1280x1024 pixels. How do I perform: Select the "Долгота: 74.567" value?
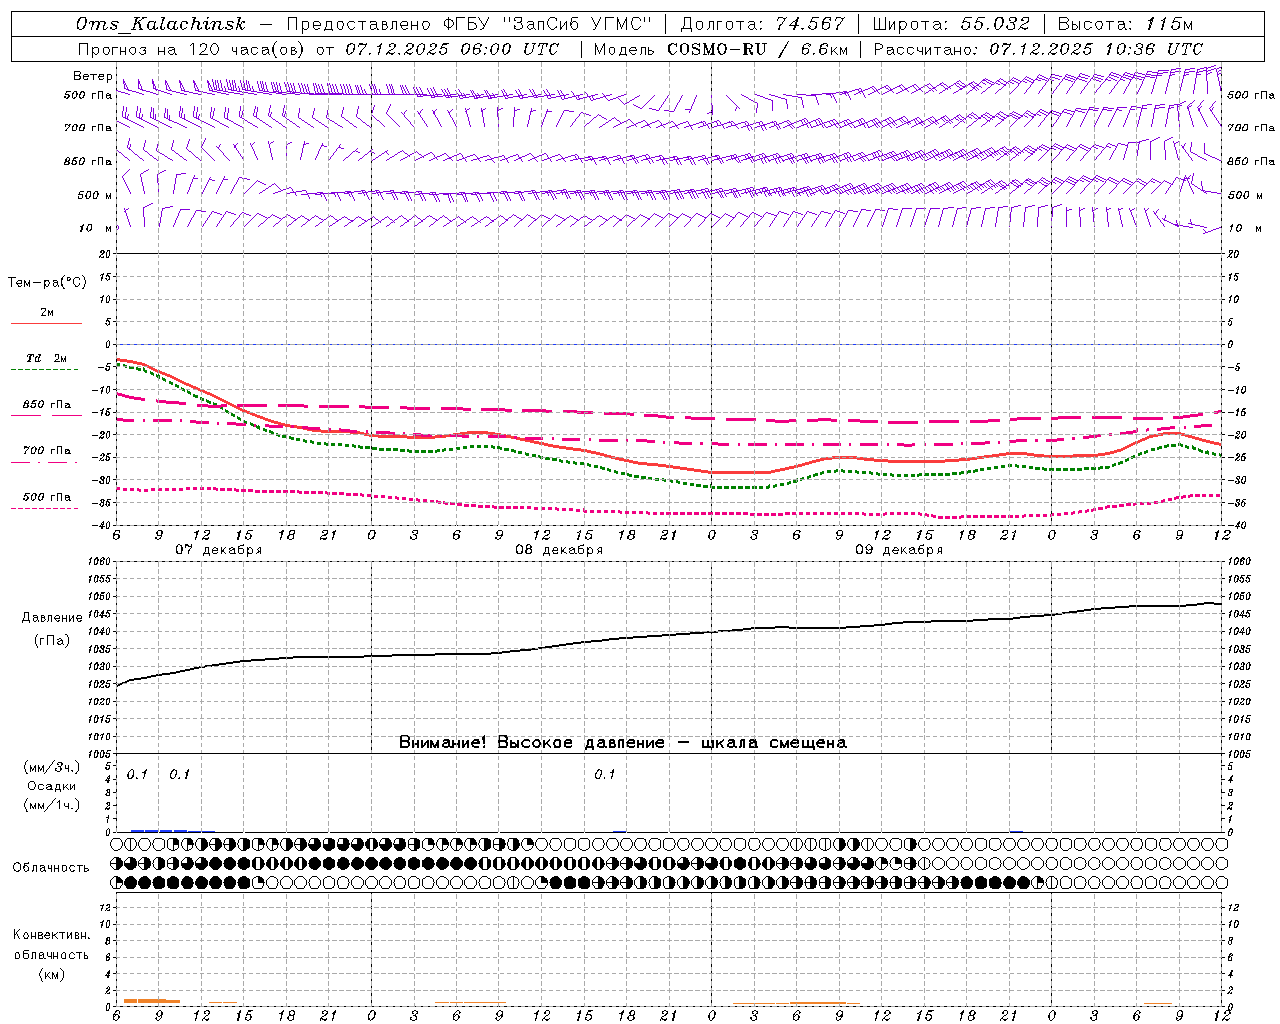tap(762, 24)
